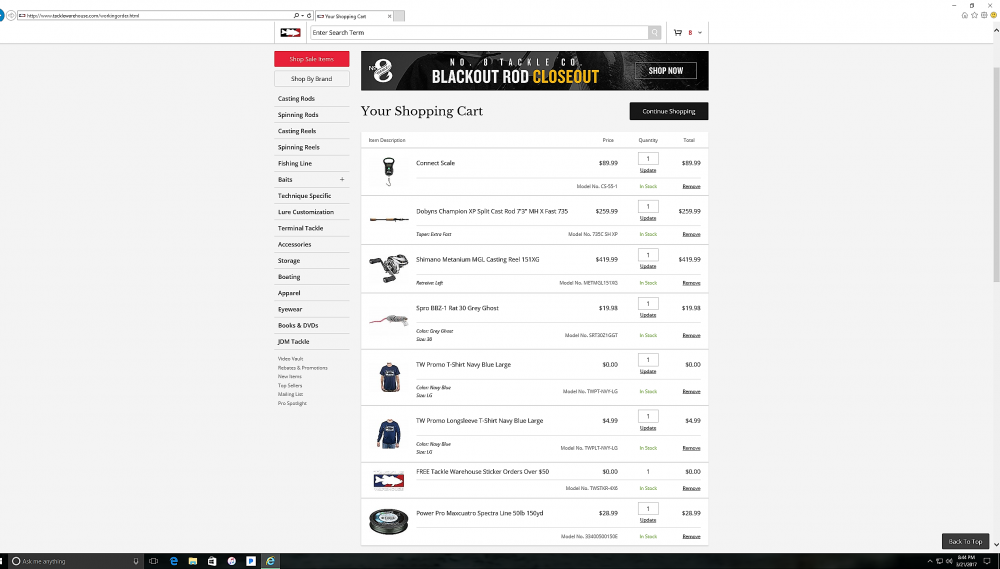Click the Continue Shopping button
Viewport: 1000px width, 569px height.
click(668, 111)
